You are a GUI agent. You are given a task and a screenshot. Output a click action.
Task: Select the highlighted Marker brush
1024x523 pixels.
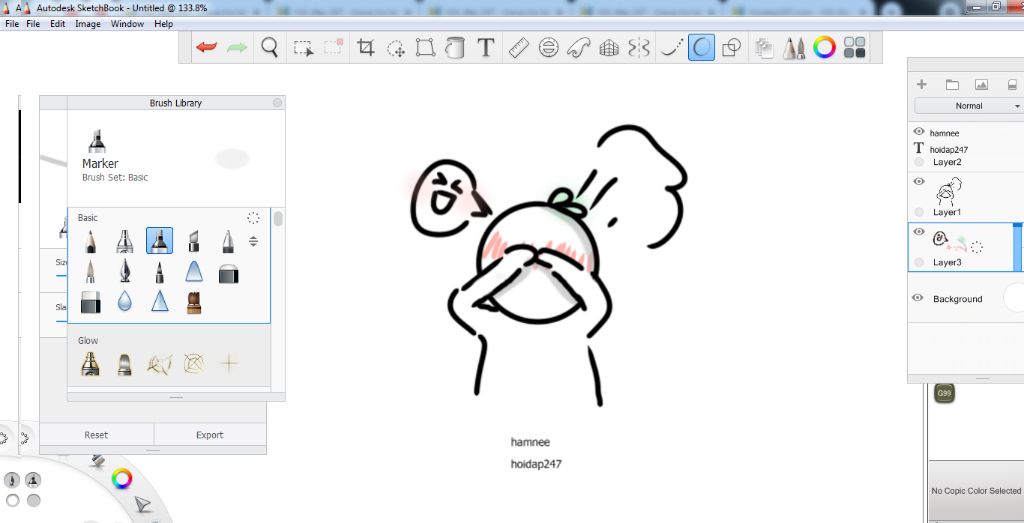click(x=159, y=241)
